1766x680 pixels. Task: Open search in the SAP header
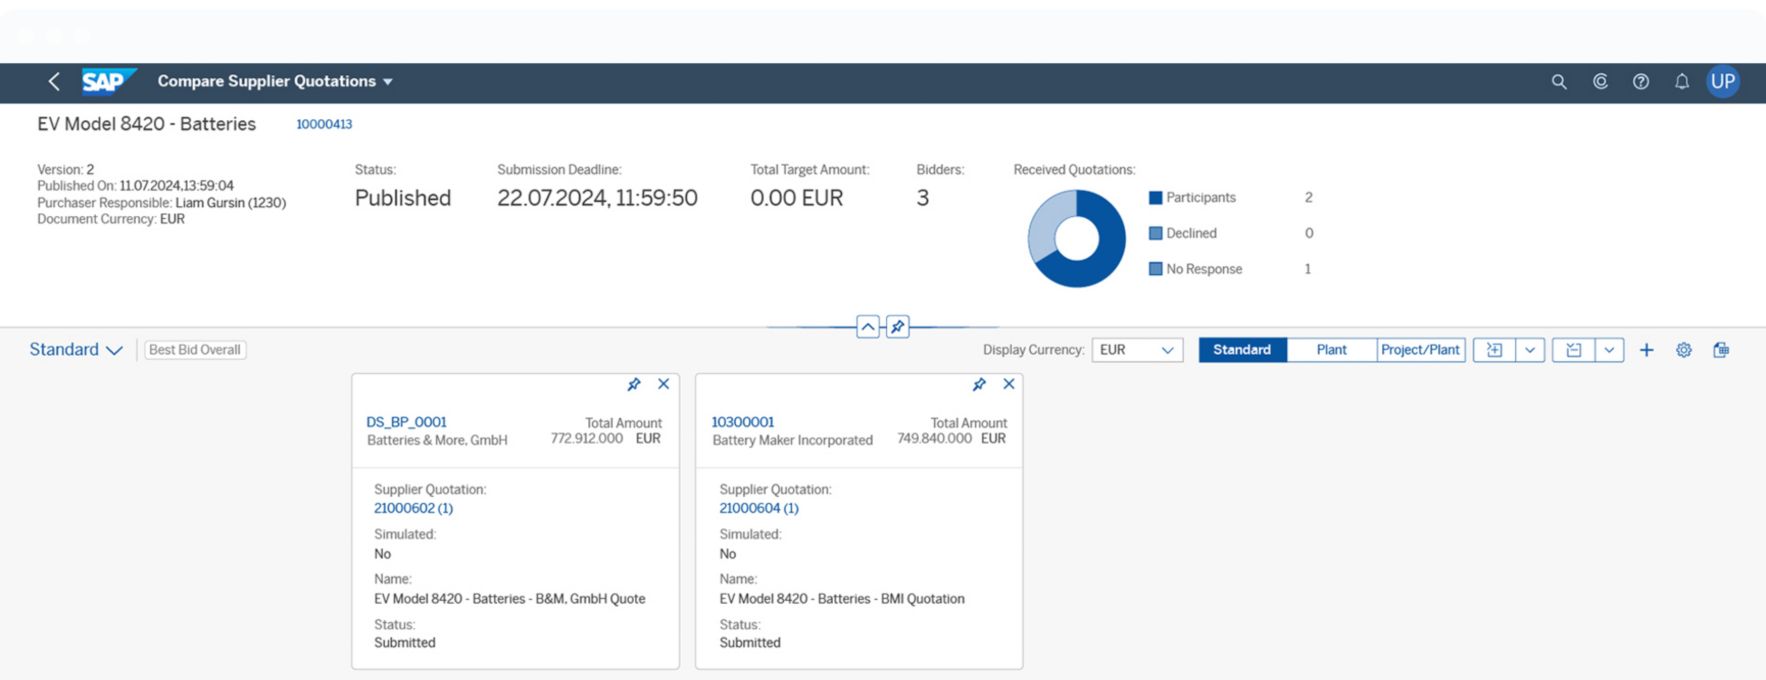click(x=1558, y=82)
